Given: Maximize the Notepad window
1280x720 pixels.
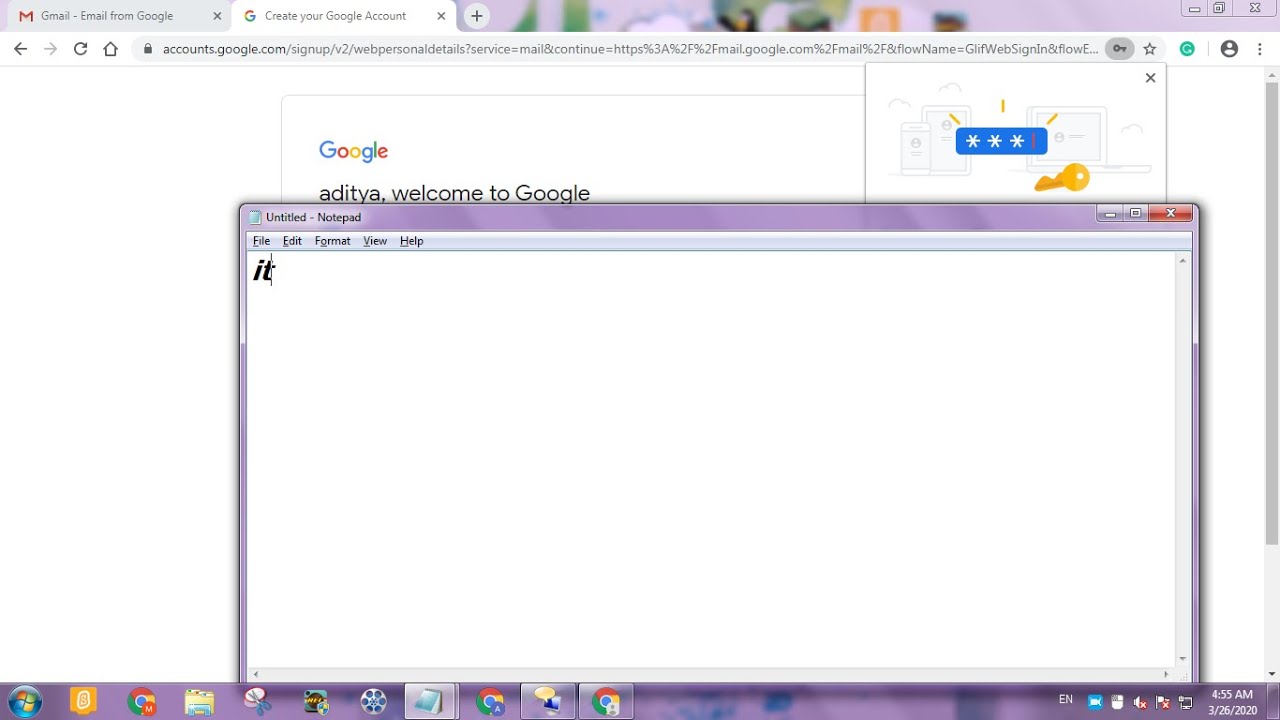Looking at the screenshot, I should point(1136,213).
